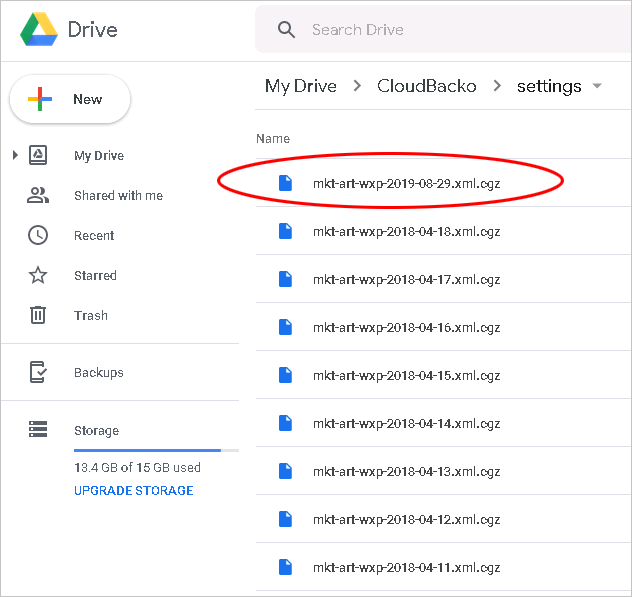Open Shared with me via people icon
The height and width of the screenshot is (597, 632).
38,196
